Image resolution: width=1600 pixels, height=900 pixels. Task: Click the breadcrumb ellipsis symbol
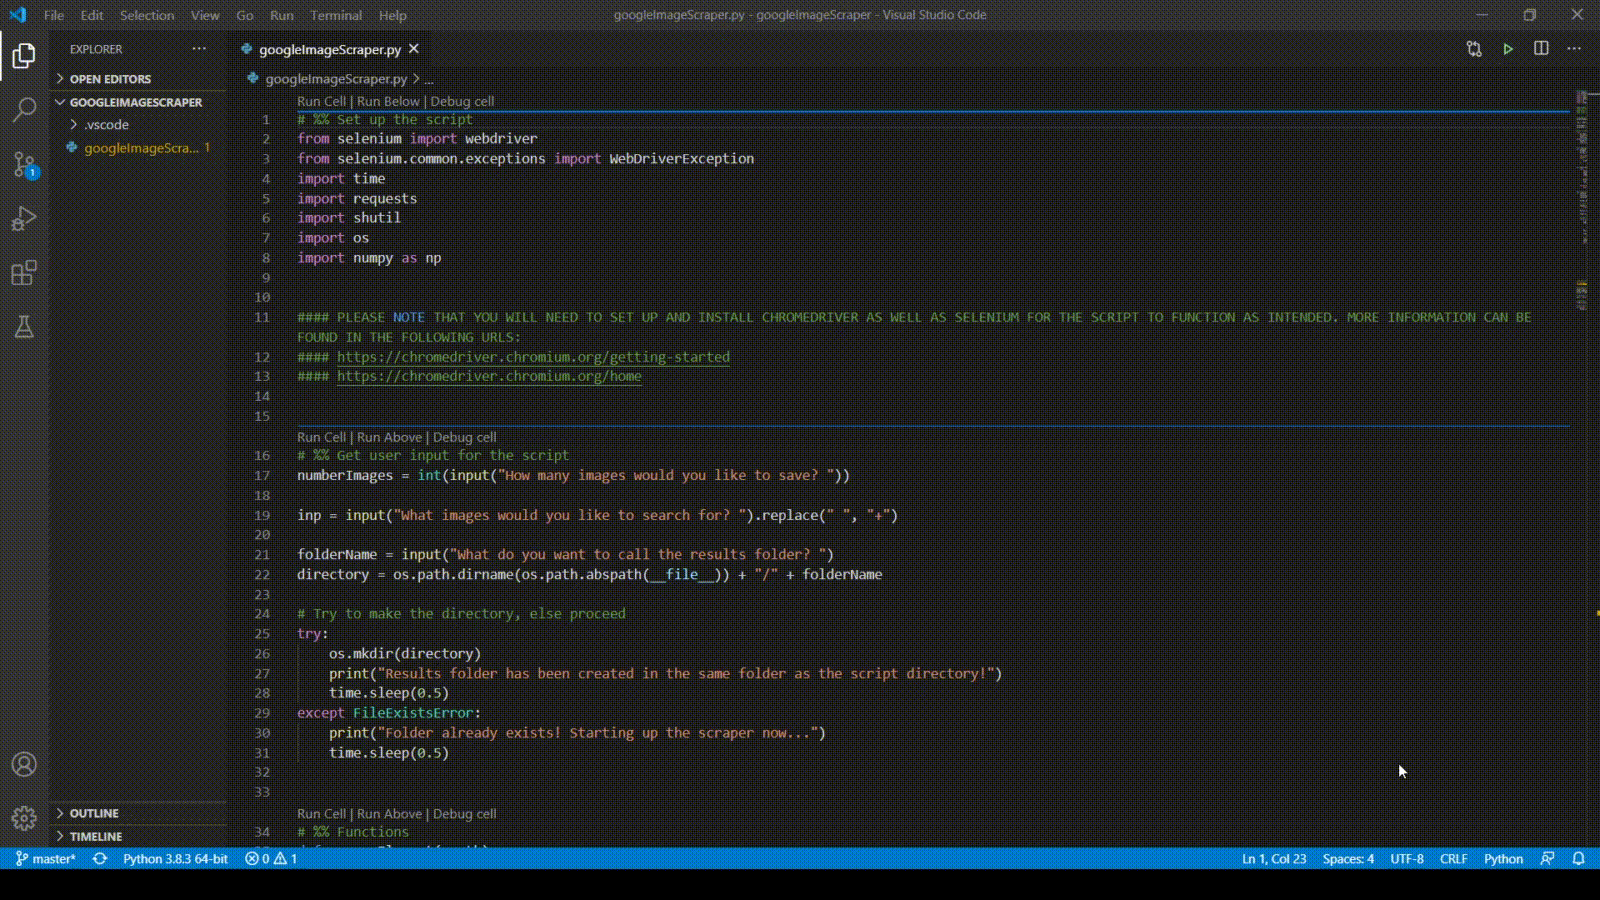pos(428,79)
